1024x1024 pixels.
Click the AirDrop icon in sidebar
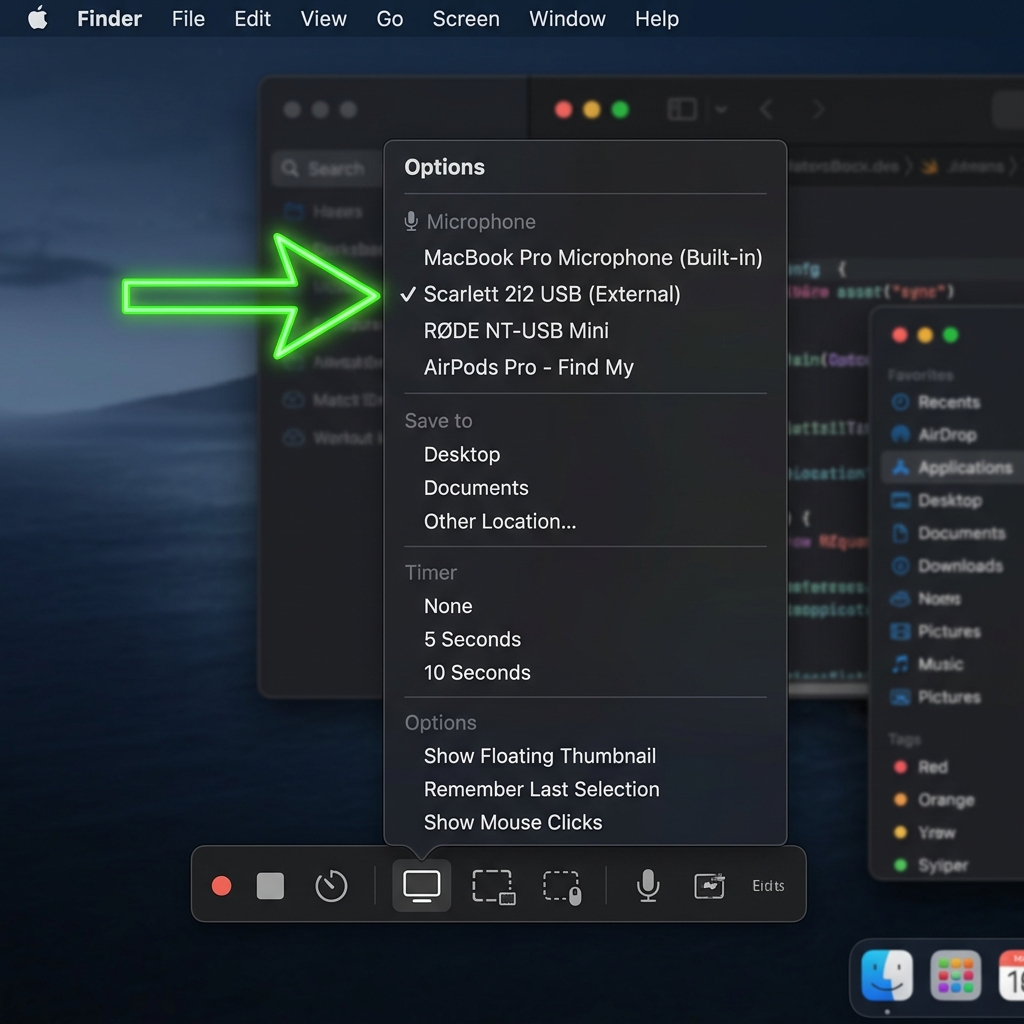[x=901, y=434]
